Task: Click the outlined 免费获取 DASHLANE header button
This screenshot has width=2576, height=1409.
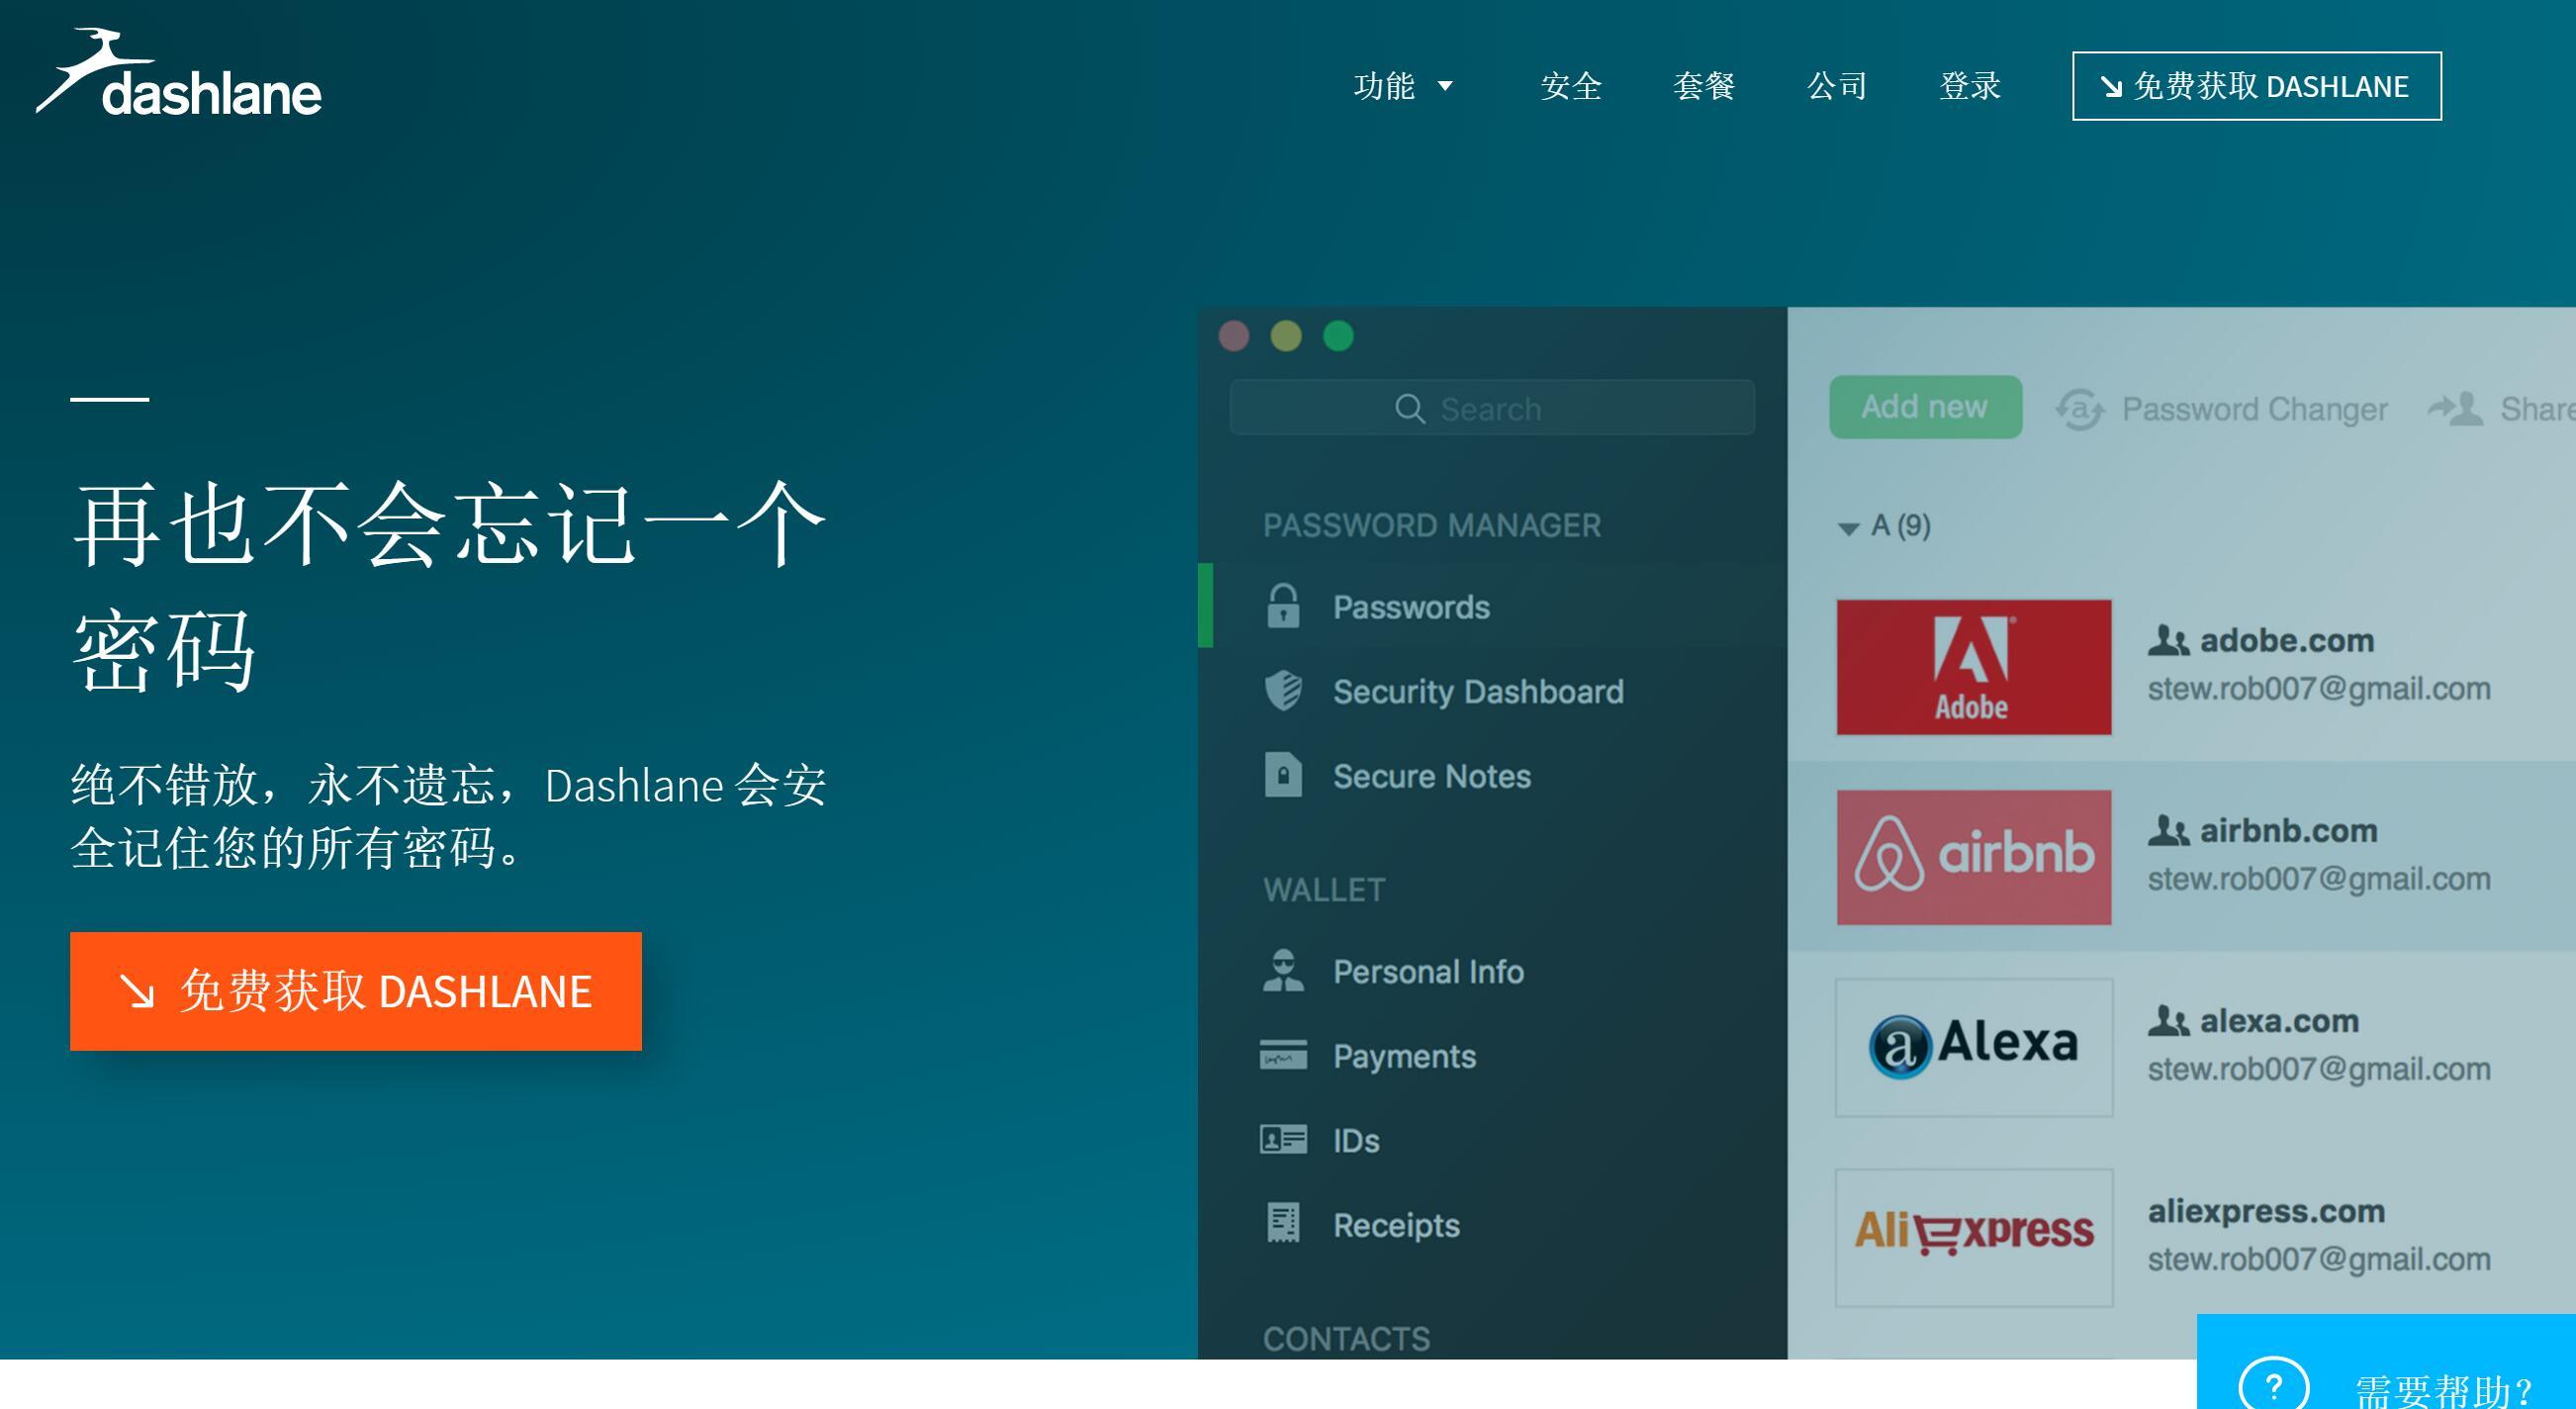Action: click(x=2256, y=86)
